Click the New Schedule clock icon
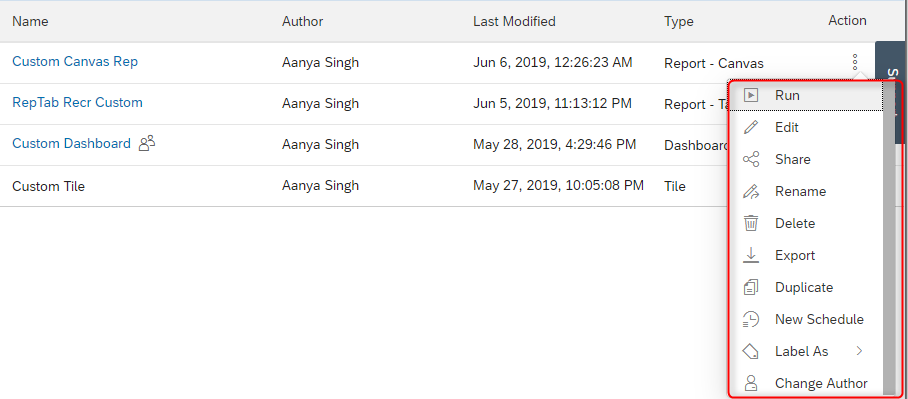Screen dimensions: 908x399 751,319
